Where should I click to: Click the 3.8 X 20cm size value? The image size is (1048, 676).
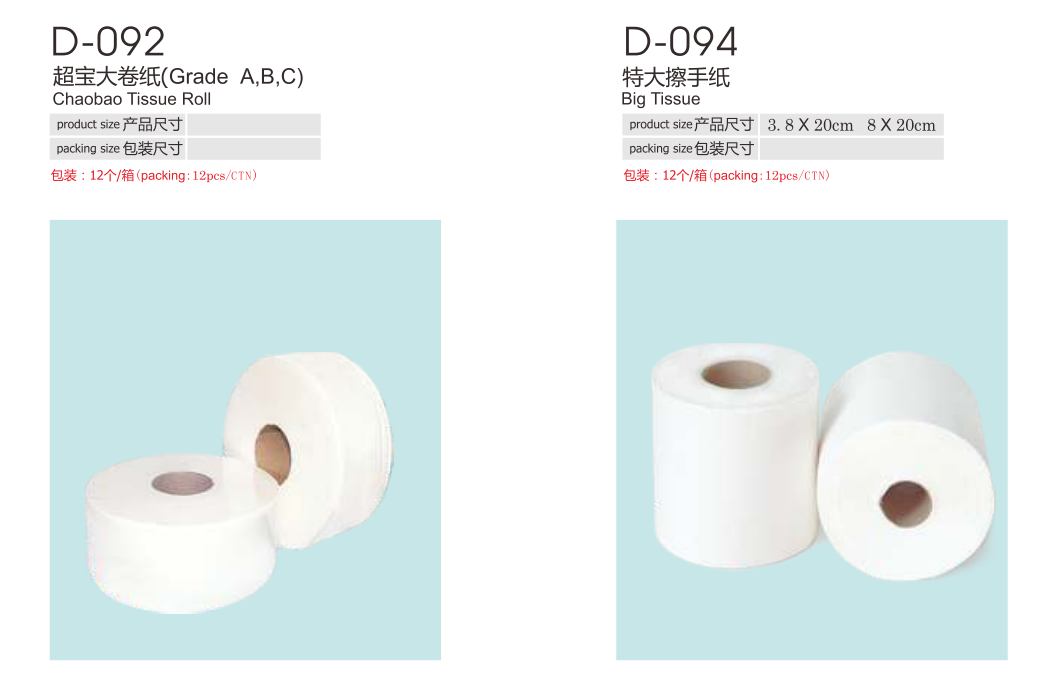[x=810, y=125]
